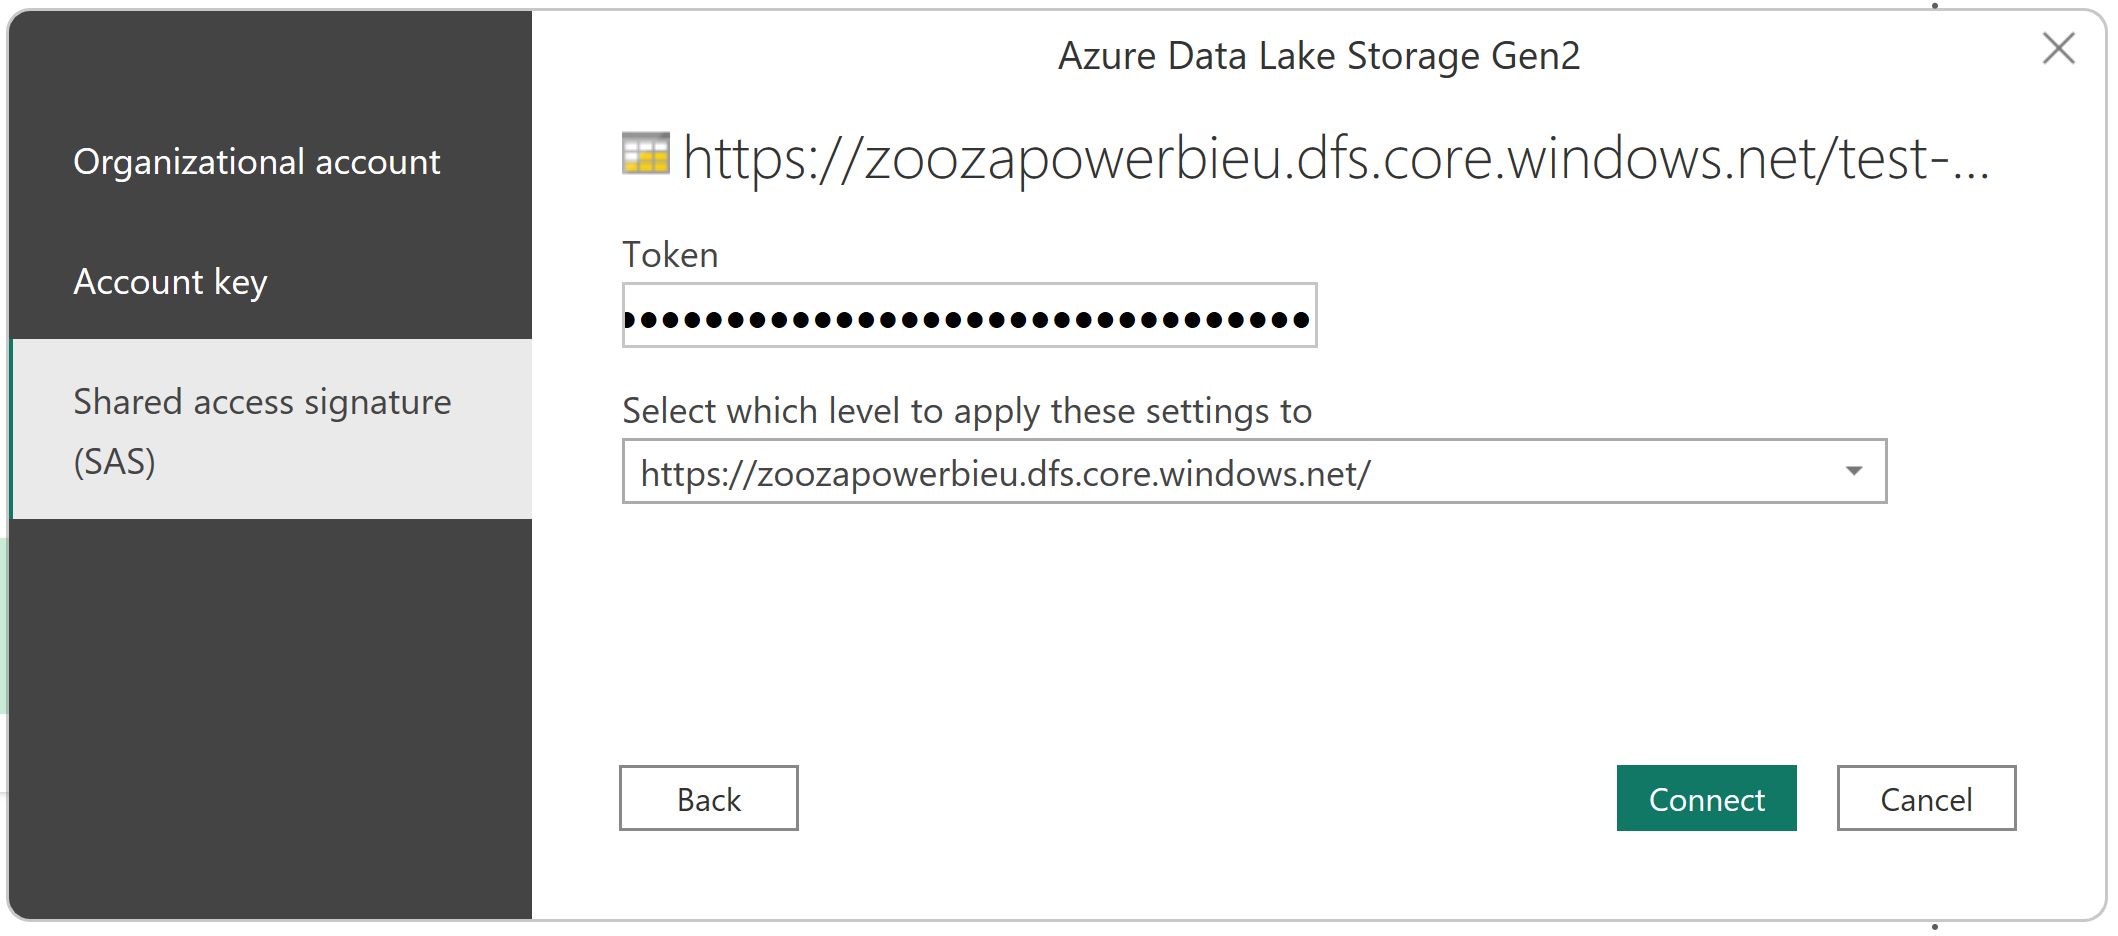
Task: Click the table icon beside the URL
Action: pos(645,153)
